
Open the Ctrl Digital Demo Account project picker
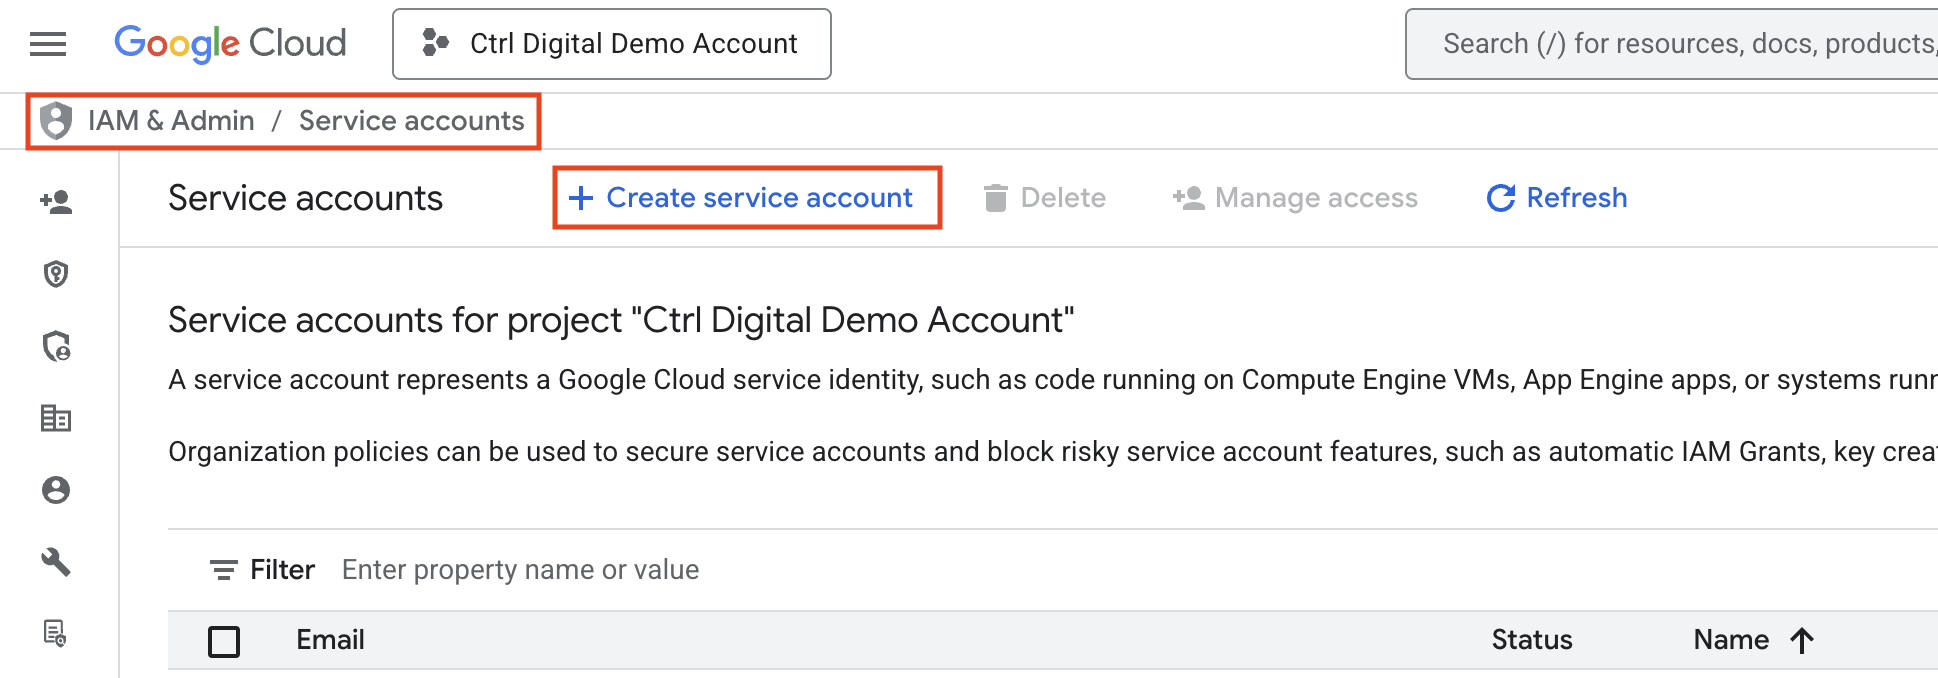click(x=612, y=44)
